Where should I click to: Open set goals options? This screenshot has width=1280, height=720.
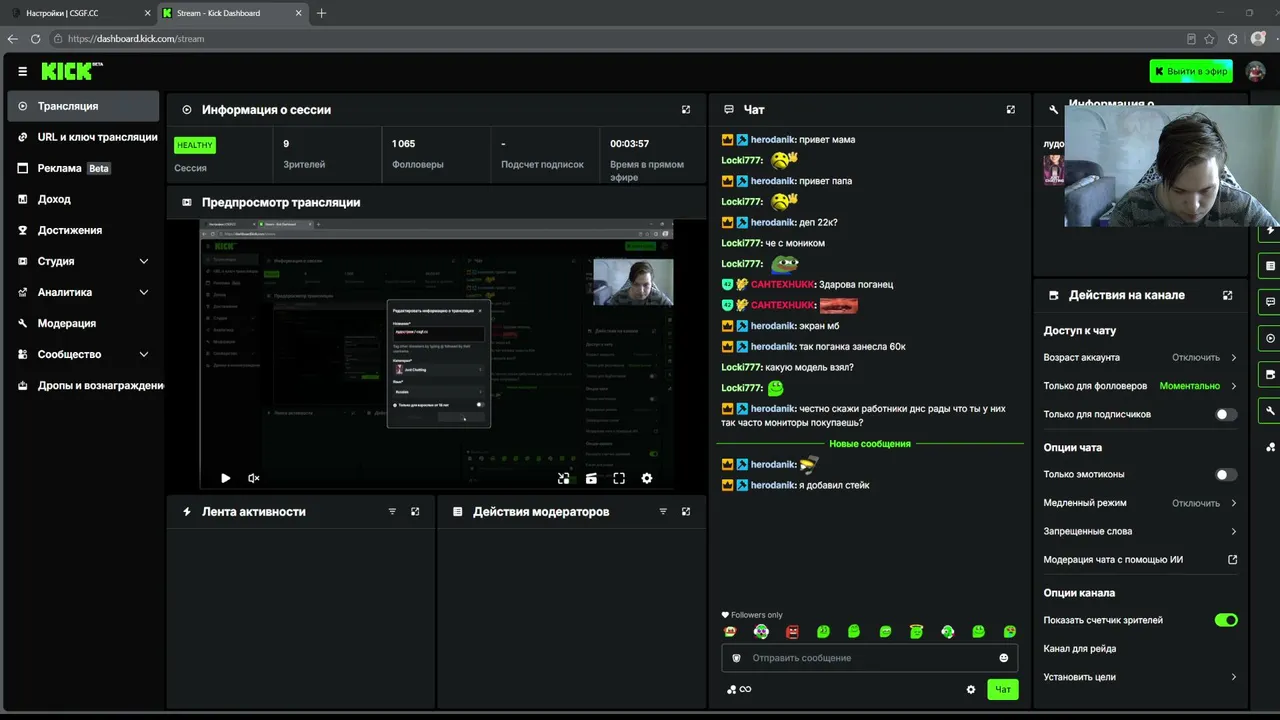(1140, 677)
